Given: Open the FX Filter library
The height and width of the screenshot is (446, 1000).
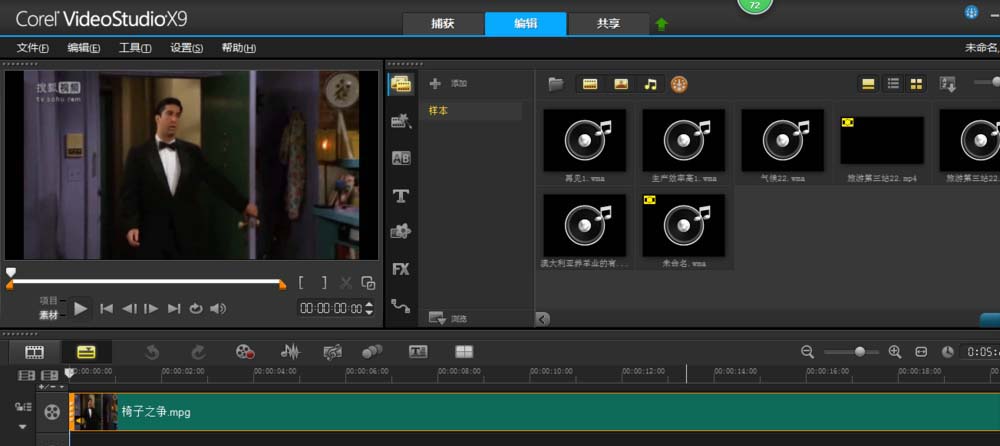Looking at the screenshot, I should (401, 269).
